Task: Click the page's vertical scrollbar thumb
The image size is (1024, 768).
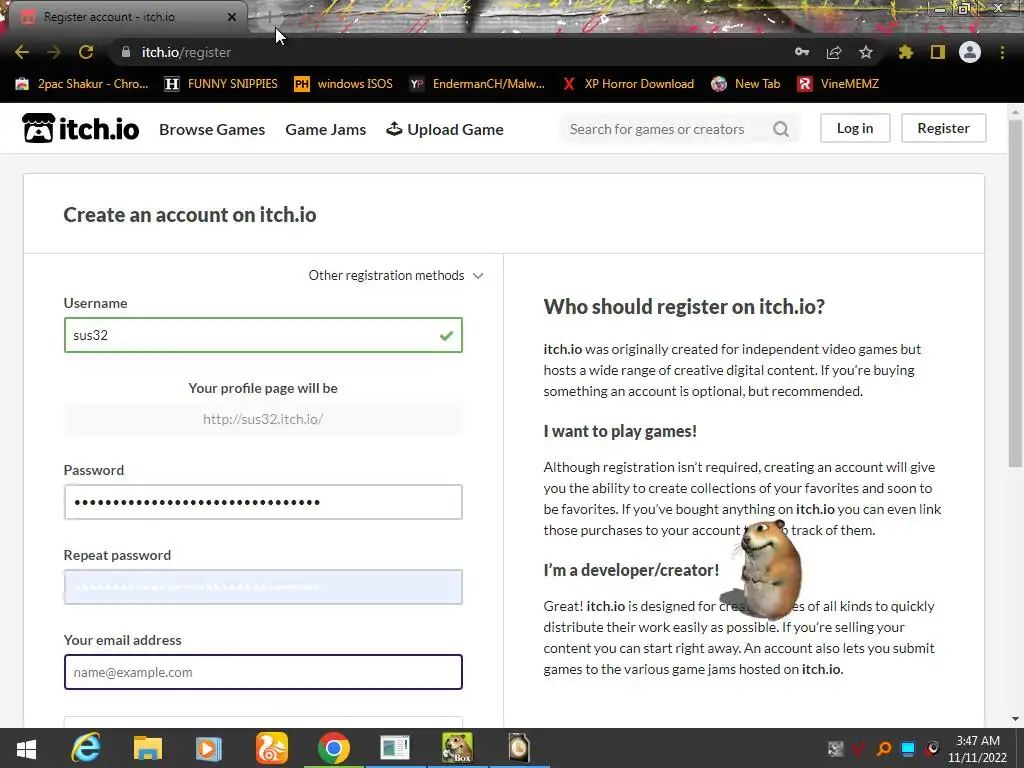Action: [x=1015, y=293]
